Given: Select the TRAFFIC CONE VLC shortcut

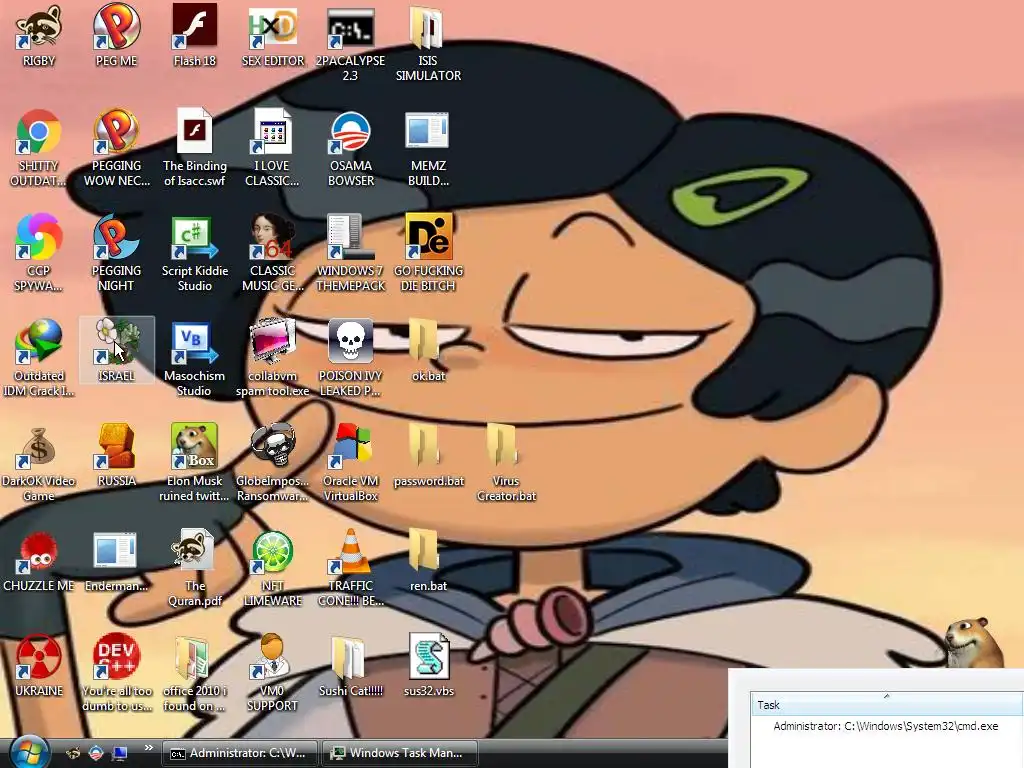Looking at the screenshot, I should tap(351, 552).
